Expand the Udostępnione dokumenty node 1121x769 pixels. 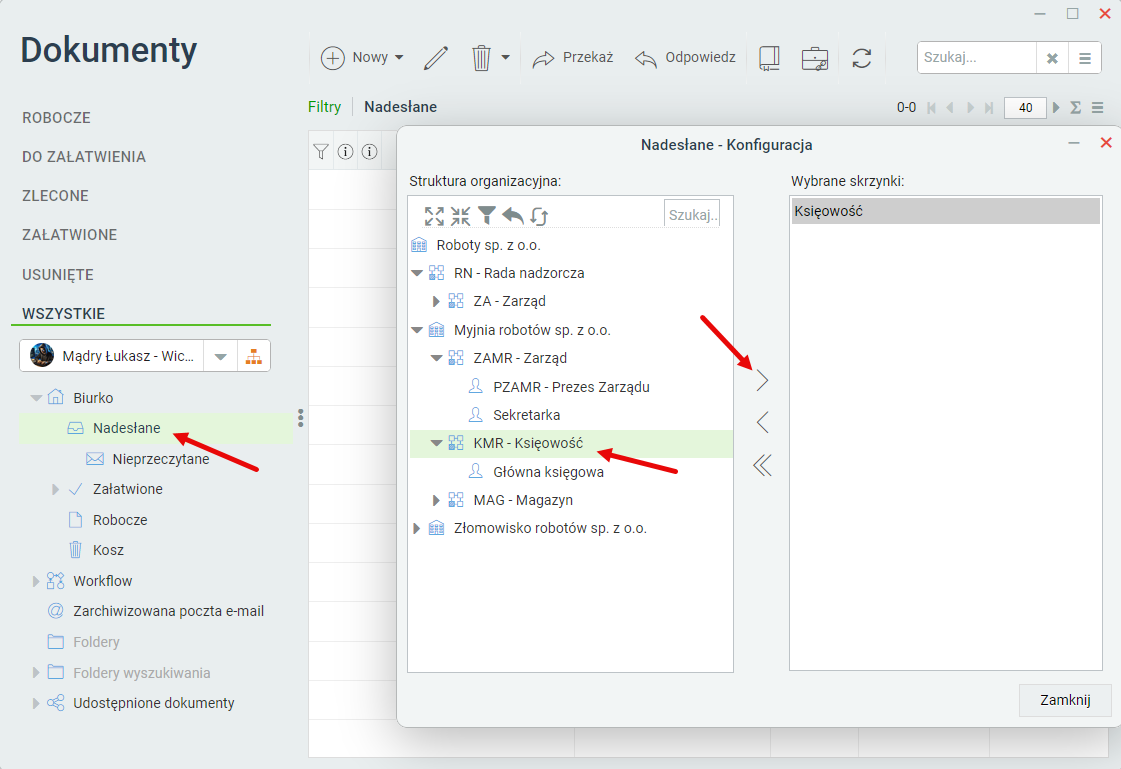pos(36,703)
